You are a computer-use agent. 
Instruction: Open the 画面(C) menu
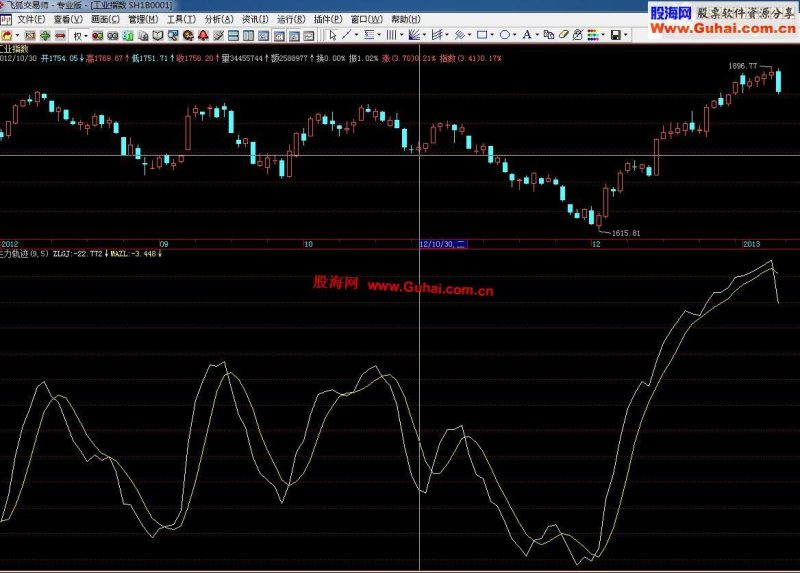(106, 19)
